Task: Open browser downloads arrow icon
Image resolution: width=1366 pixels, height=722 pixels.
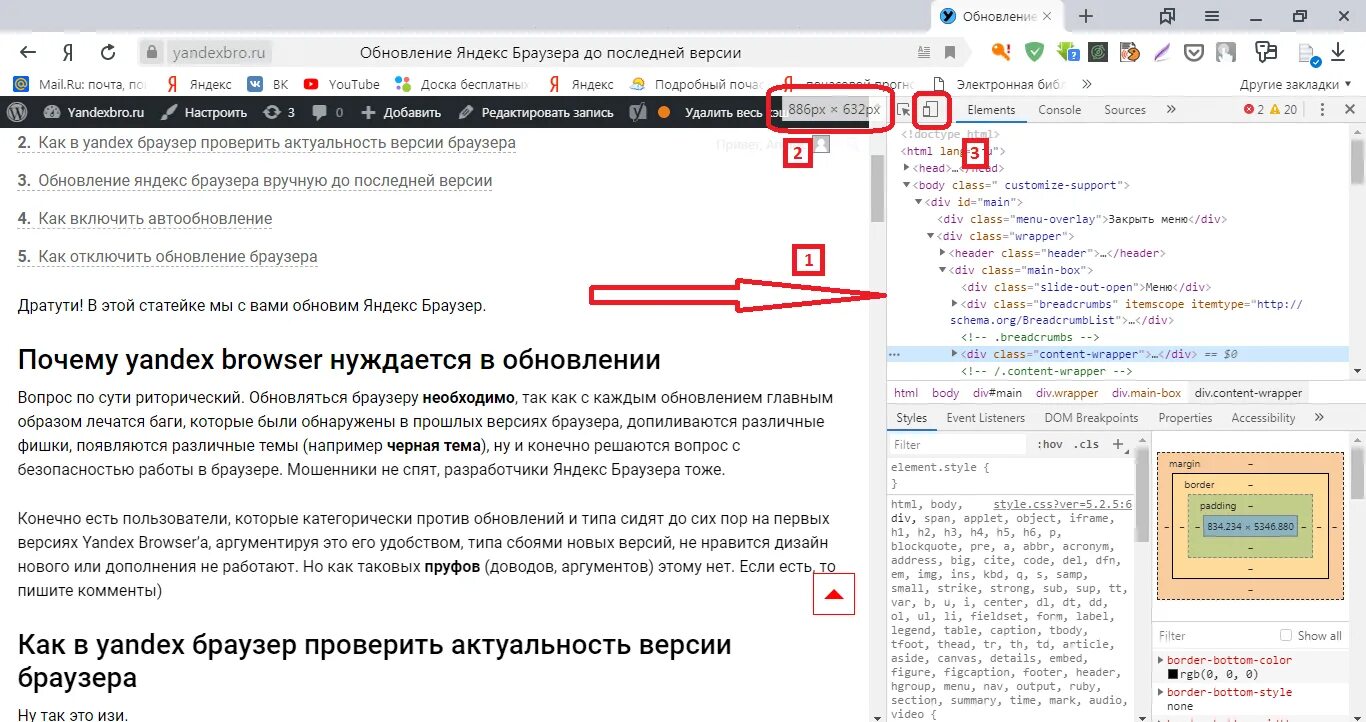Action: [x=1340, y=52]
